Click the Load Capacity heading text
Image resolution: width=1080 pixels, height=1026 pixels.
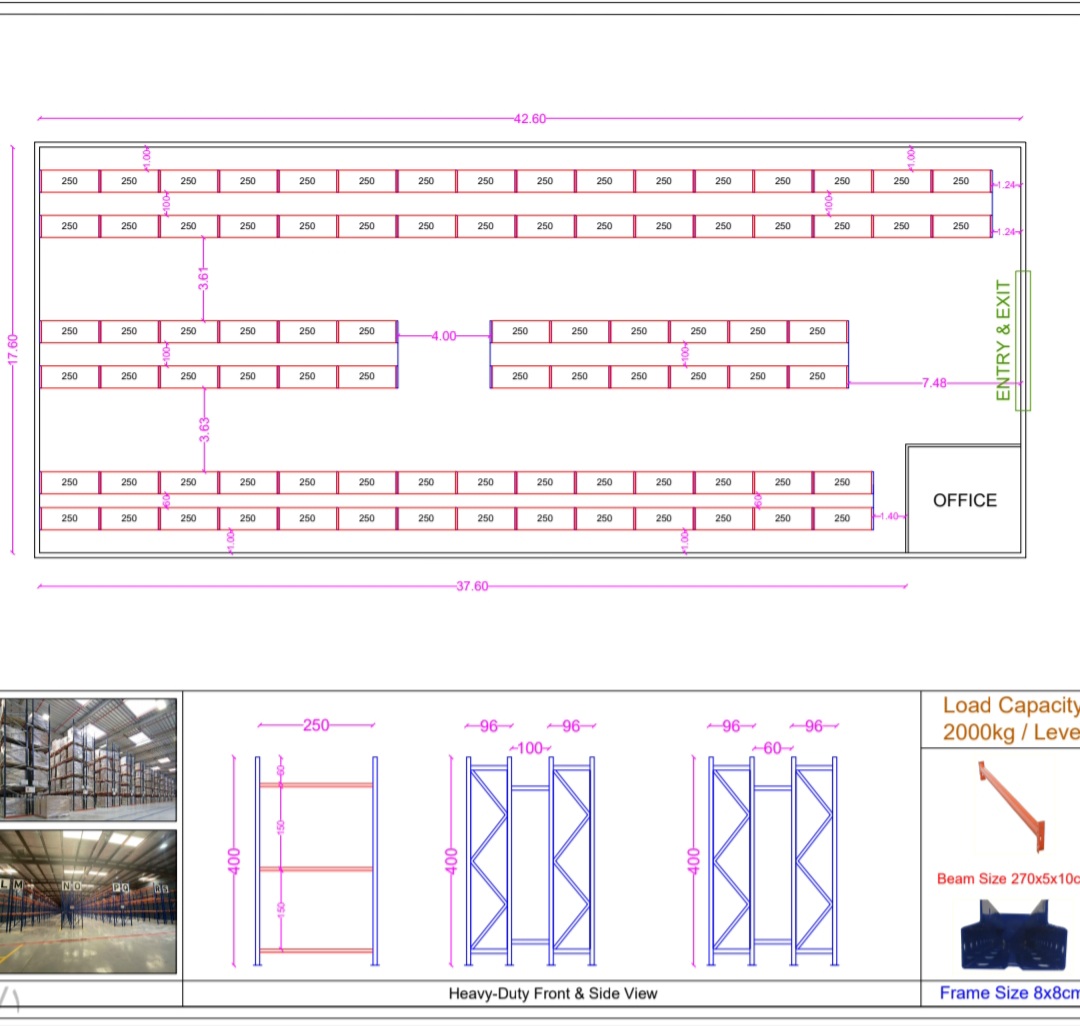(1010, 706)
